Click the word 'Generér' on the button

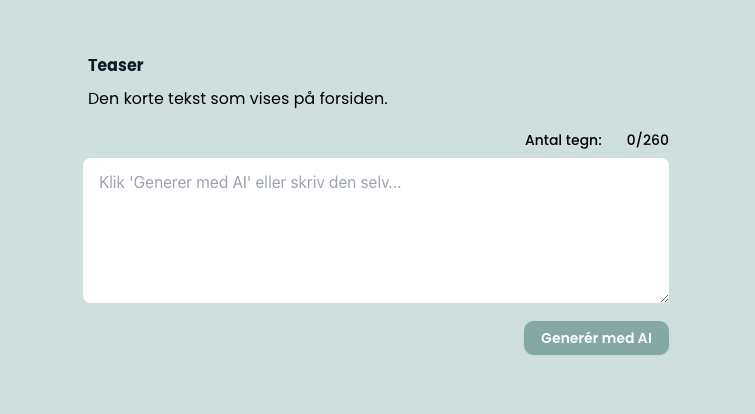(x=569, y=338)
